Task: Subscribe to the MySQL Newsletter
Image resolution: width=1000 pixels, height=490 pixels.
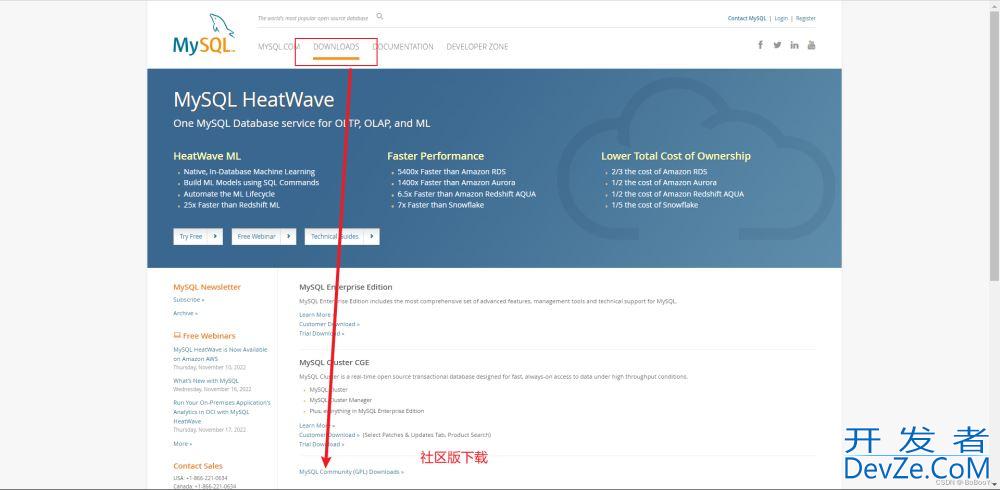Action: (189, 299)
